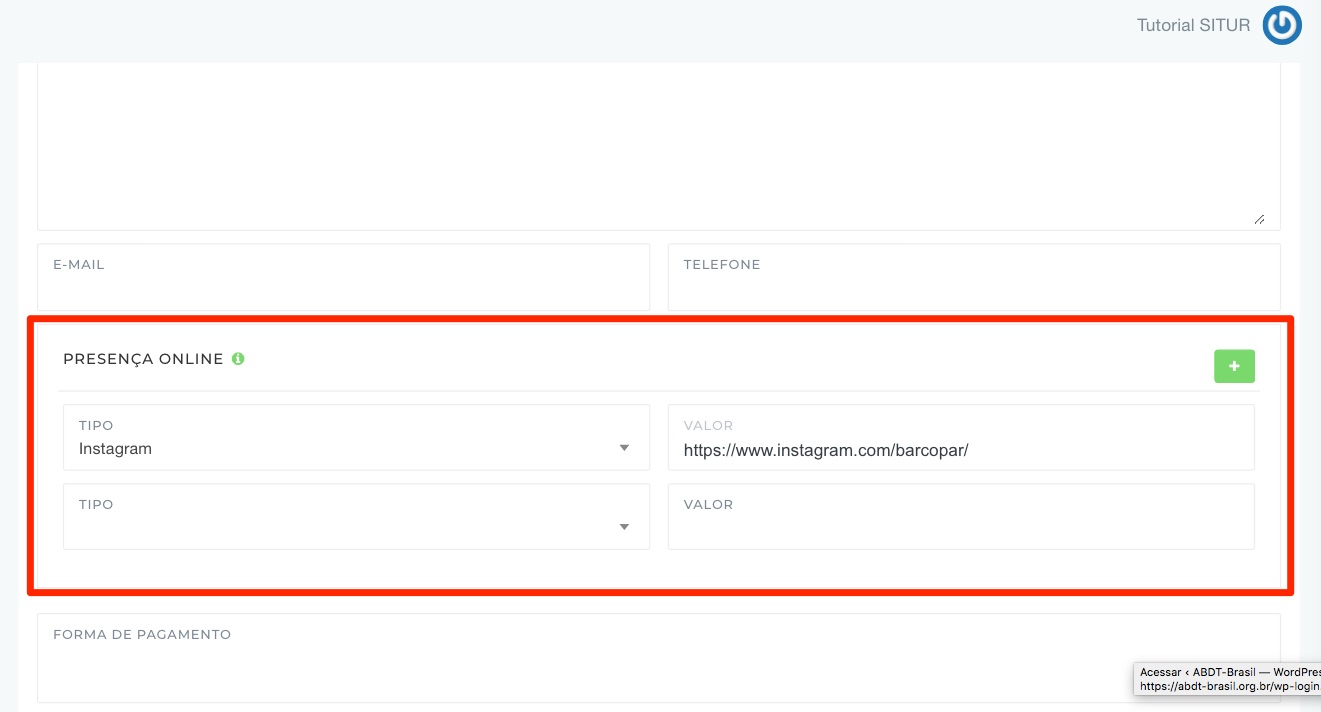Viewport: 1321px width, 712px height.
Task: Open the Tutorial SITUR link
Action: click(x=1193, y=26)
